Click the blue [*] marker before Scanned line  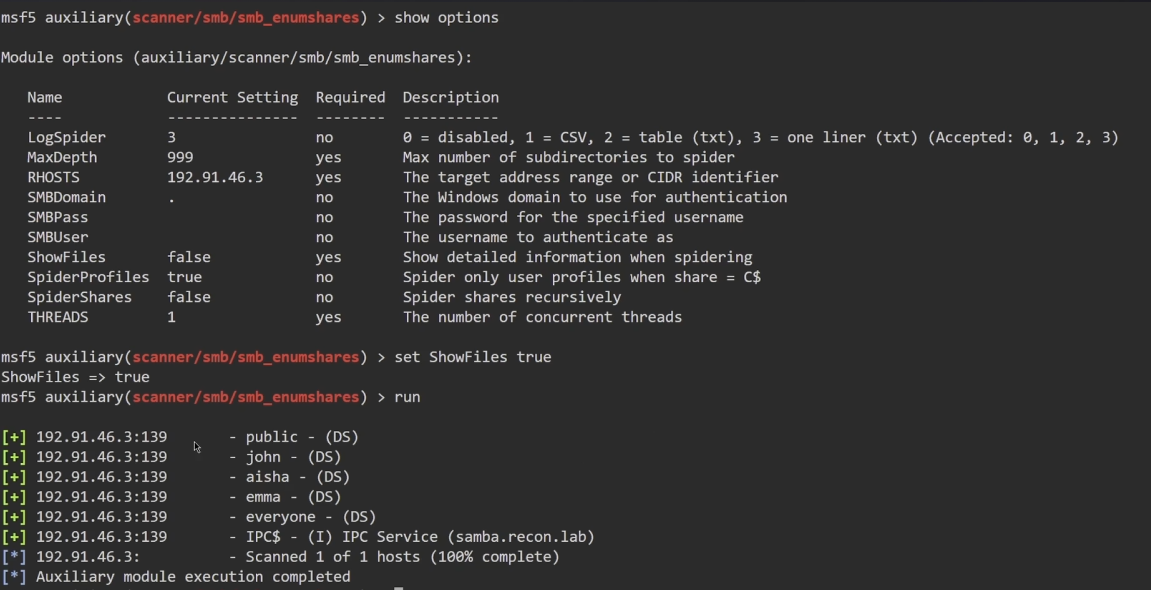tap(14, 557)
